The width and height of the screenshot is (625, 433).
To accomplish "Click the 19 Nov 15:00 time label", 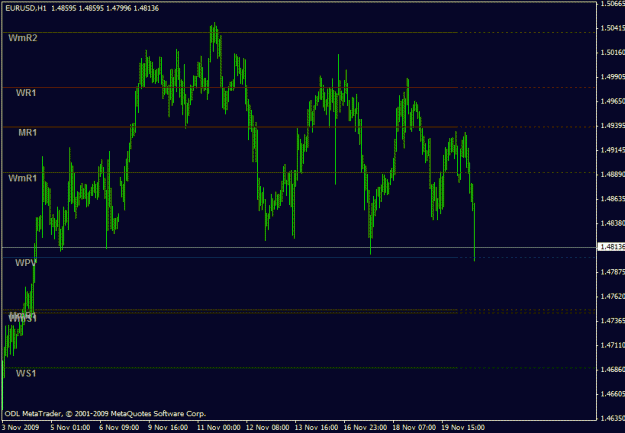I will pos(463,427).
